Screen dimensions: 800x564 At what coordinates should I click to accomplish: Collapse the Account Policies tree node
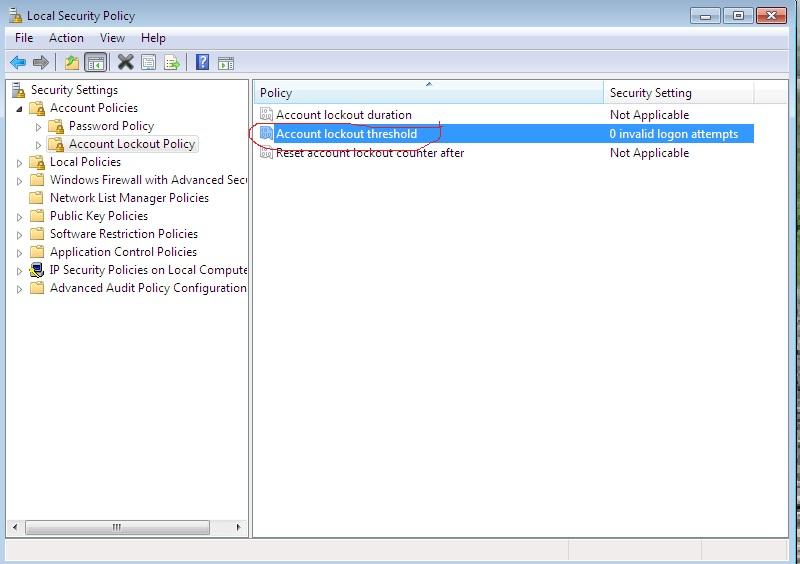point(20,109)
